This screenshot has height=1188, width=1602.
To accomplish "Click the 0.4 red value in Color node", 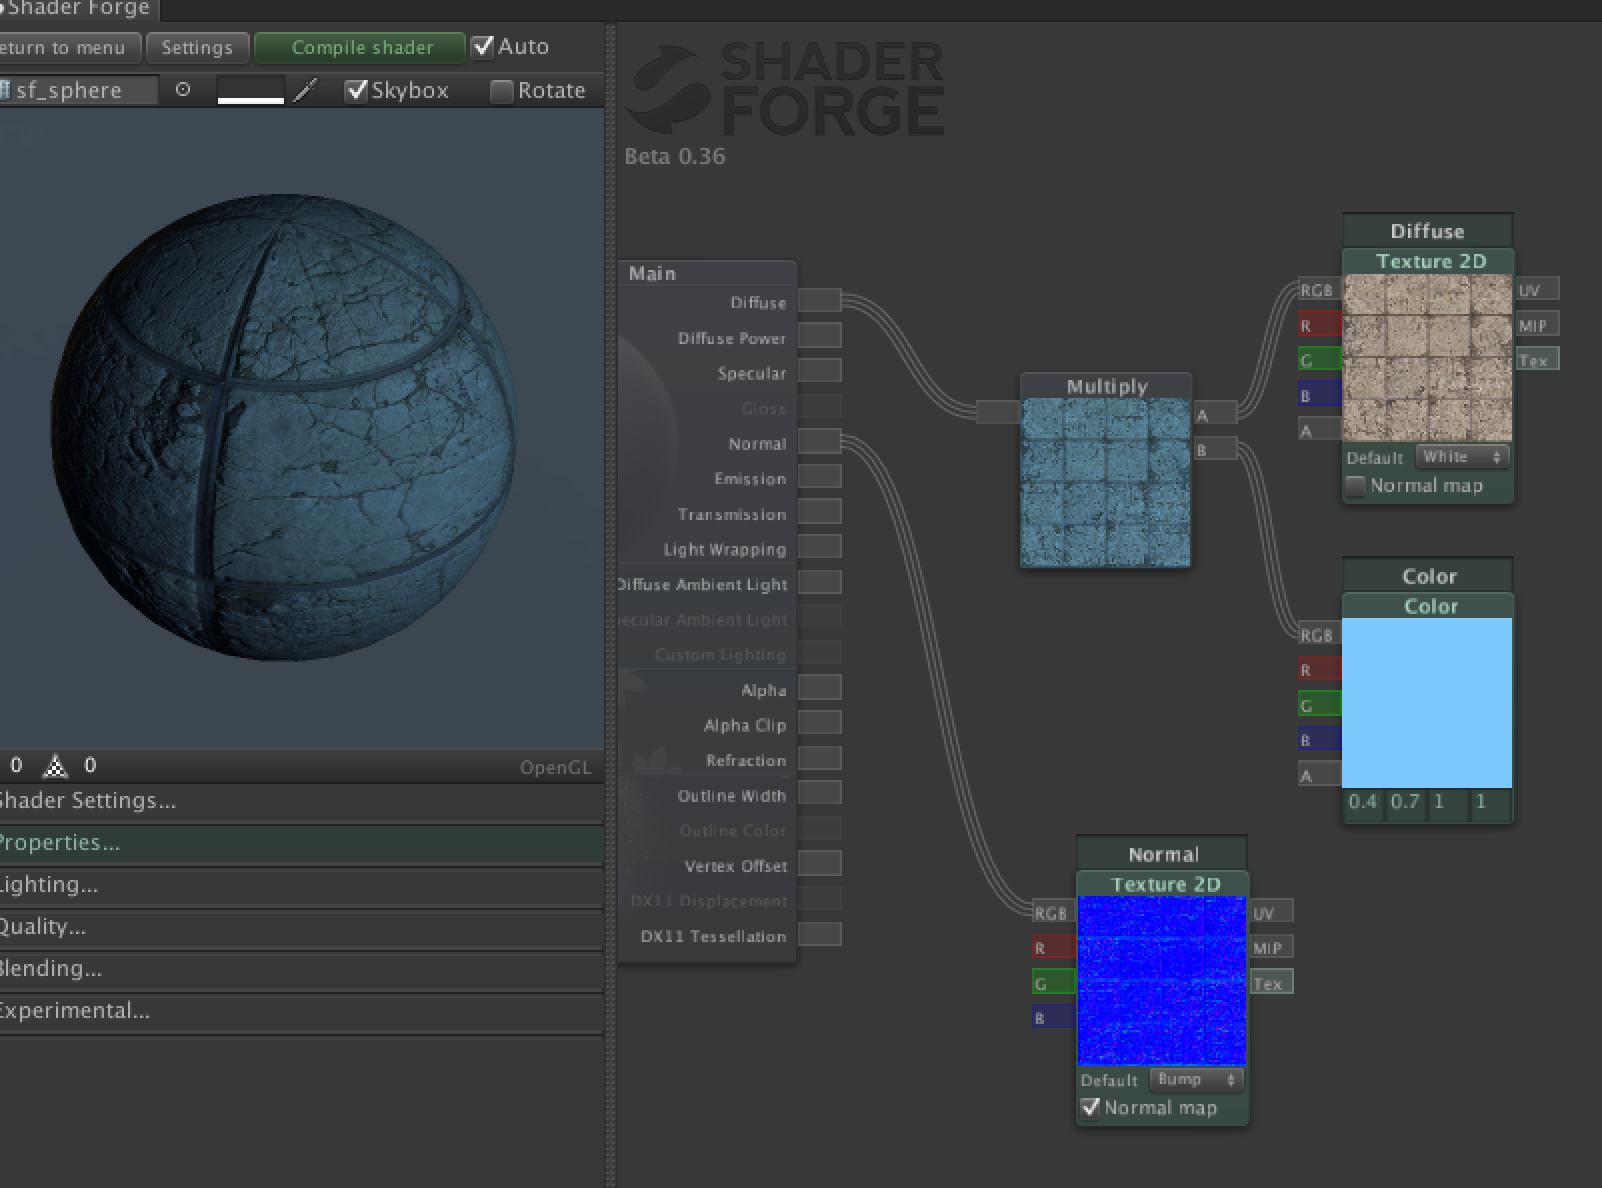I will coord(1363,802).
